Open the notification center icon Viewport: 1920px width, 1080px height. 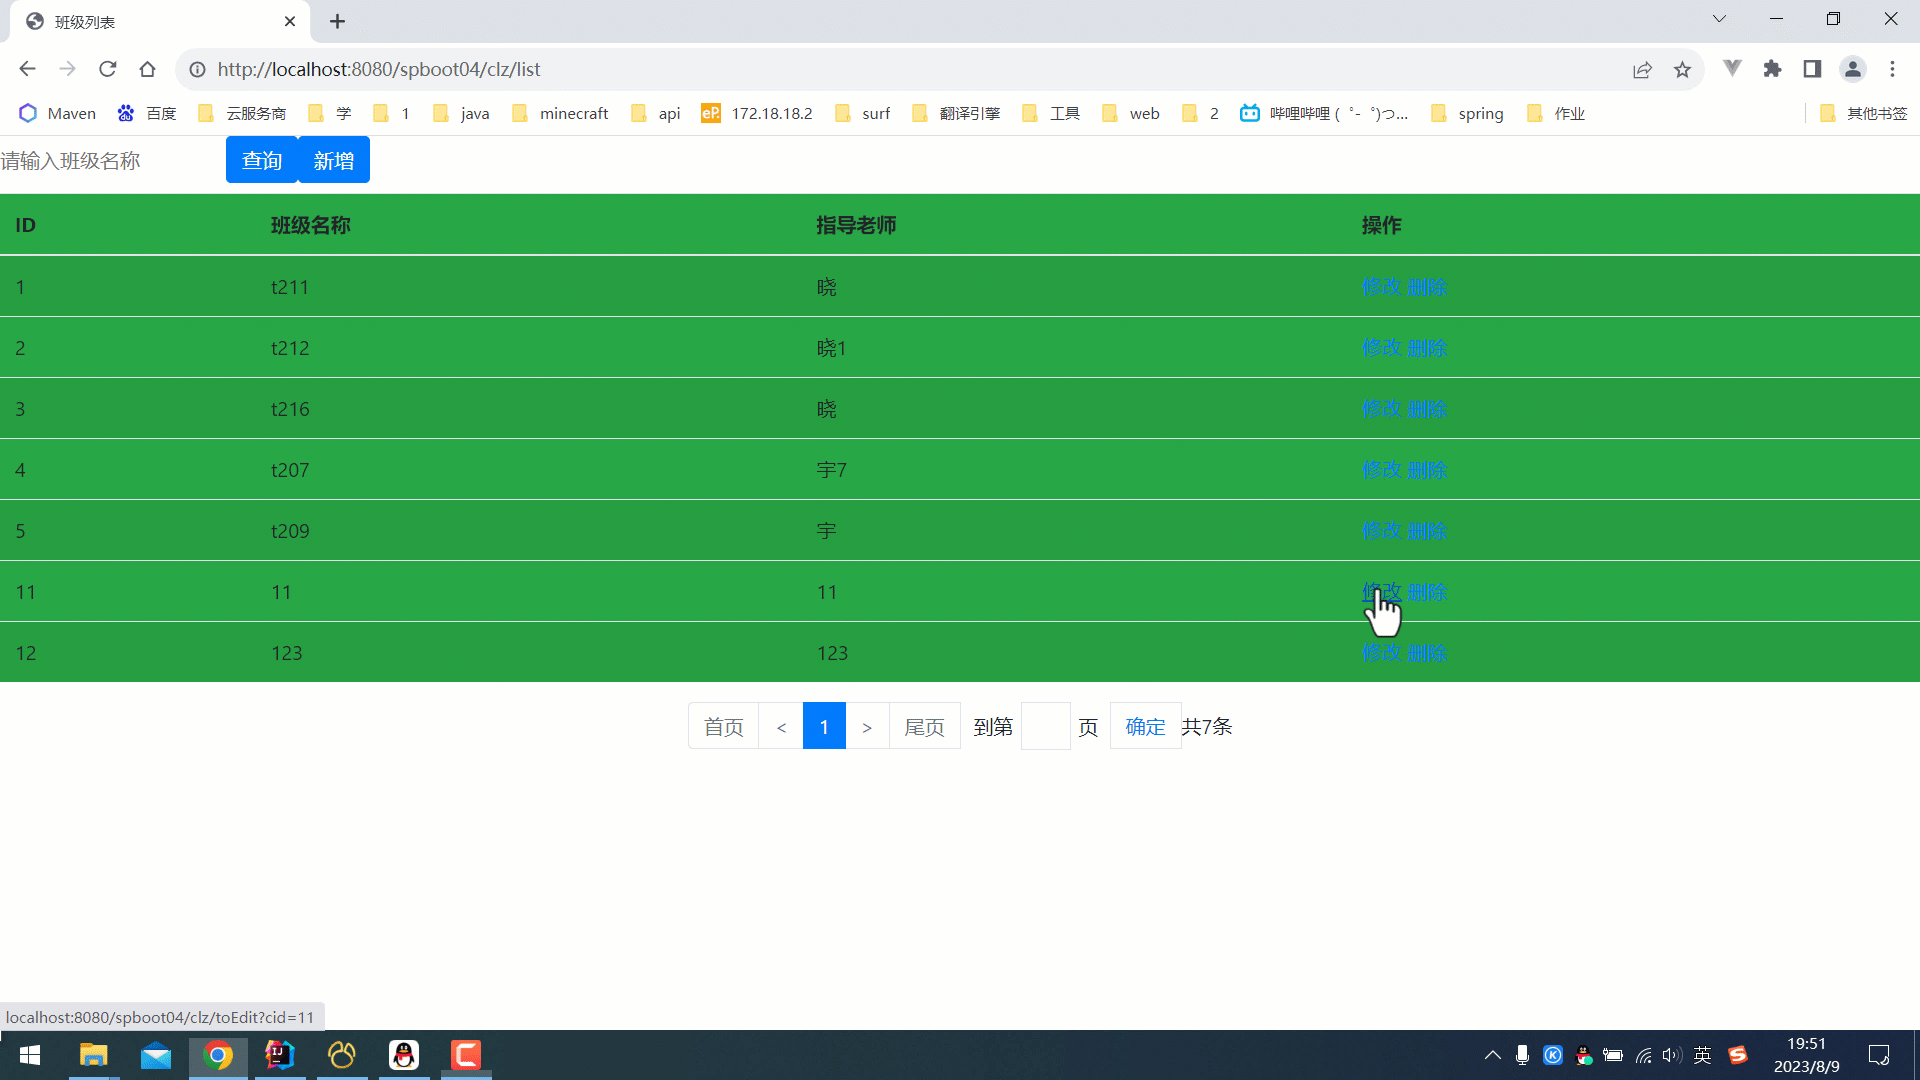[1879, 1055]
